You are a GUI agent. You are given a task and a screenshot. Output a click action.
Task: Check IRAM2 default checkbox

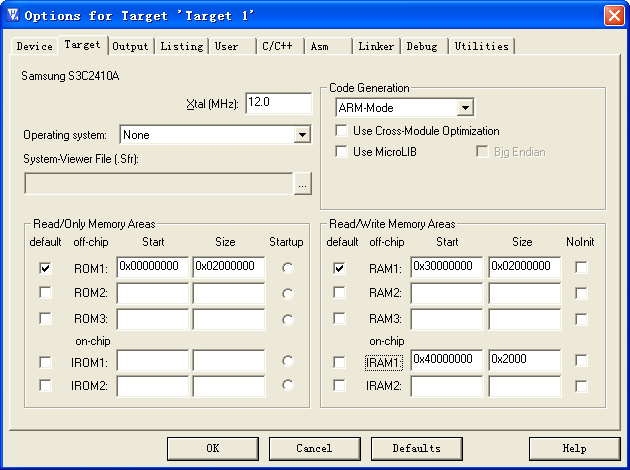tap(340, 386)
